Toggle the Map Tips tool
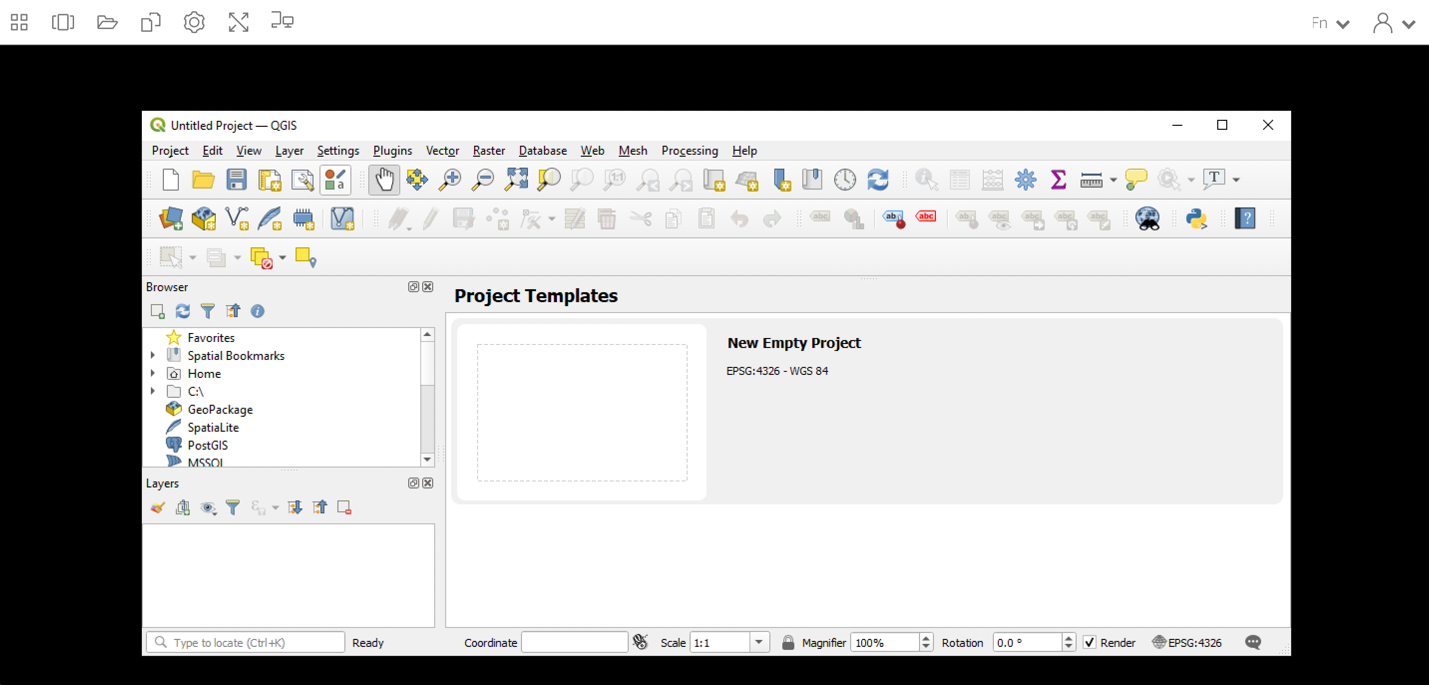 [1135, 179]
